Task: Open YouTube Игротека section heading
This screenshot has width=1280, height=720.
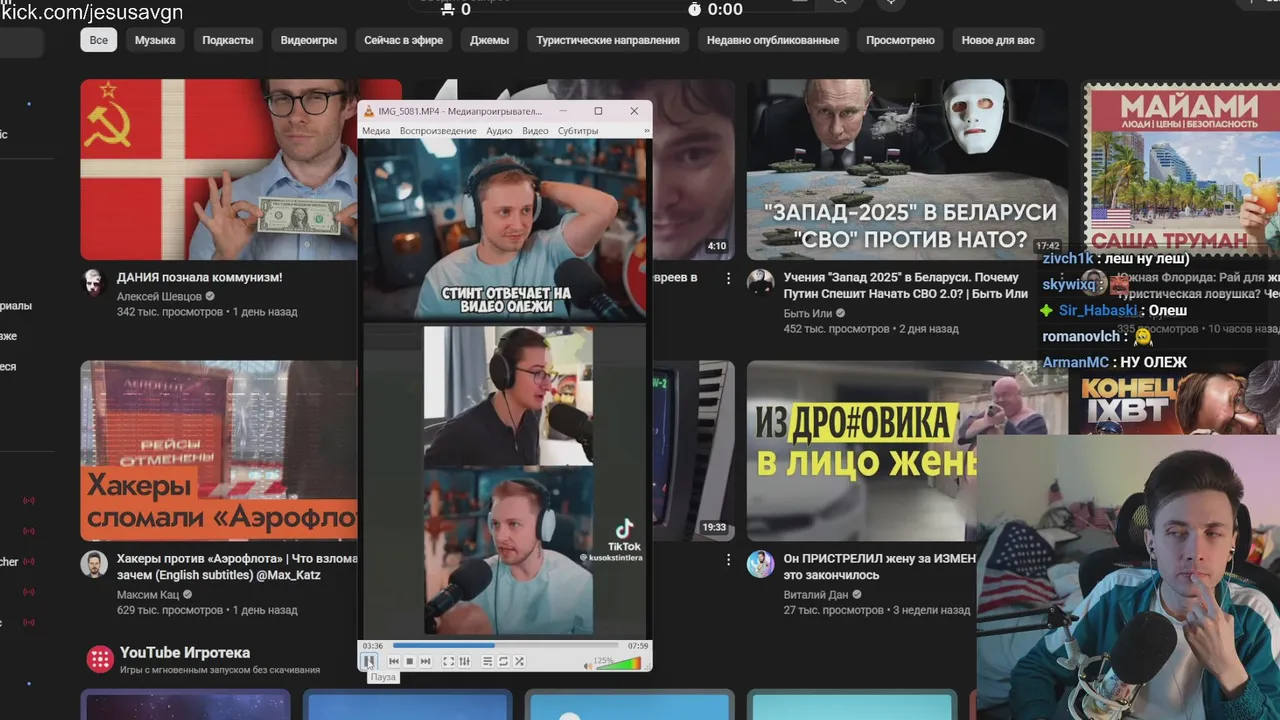Action: 185,652
